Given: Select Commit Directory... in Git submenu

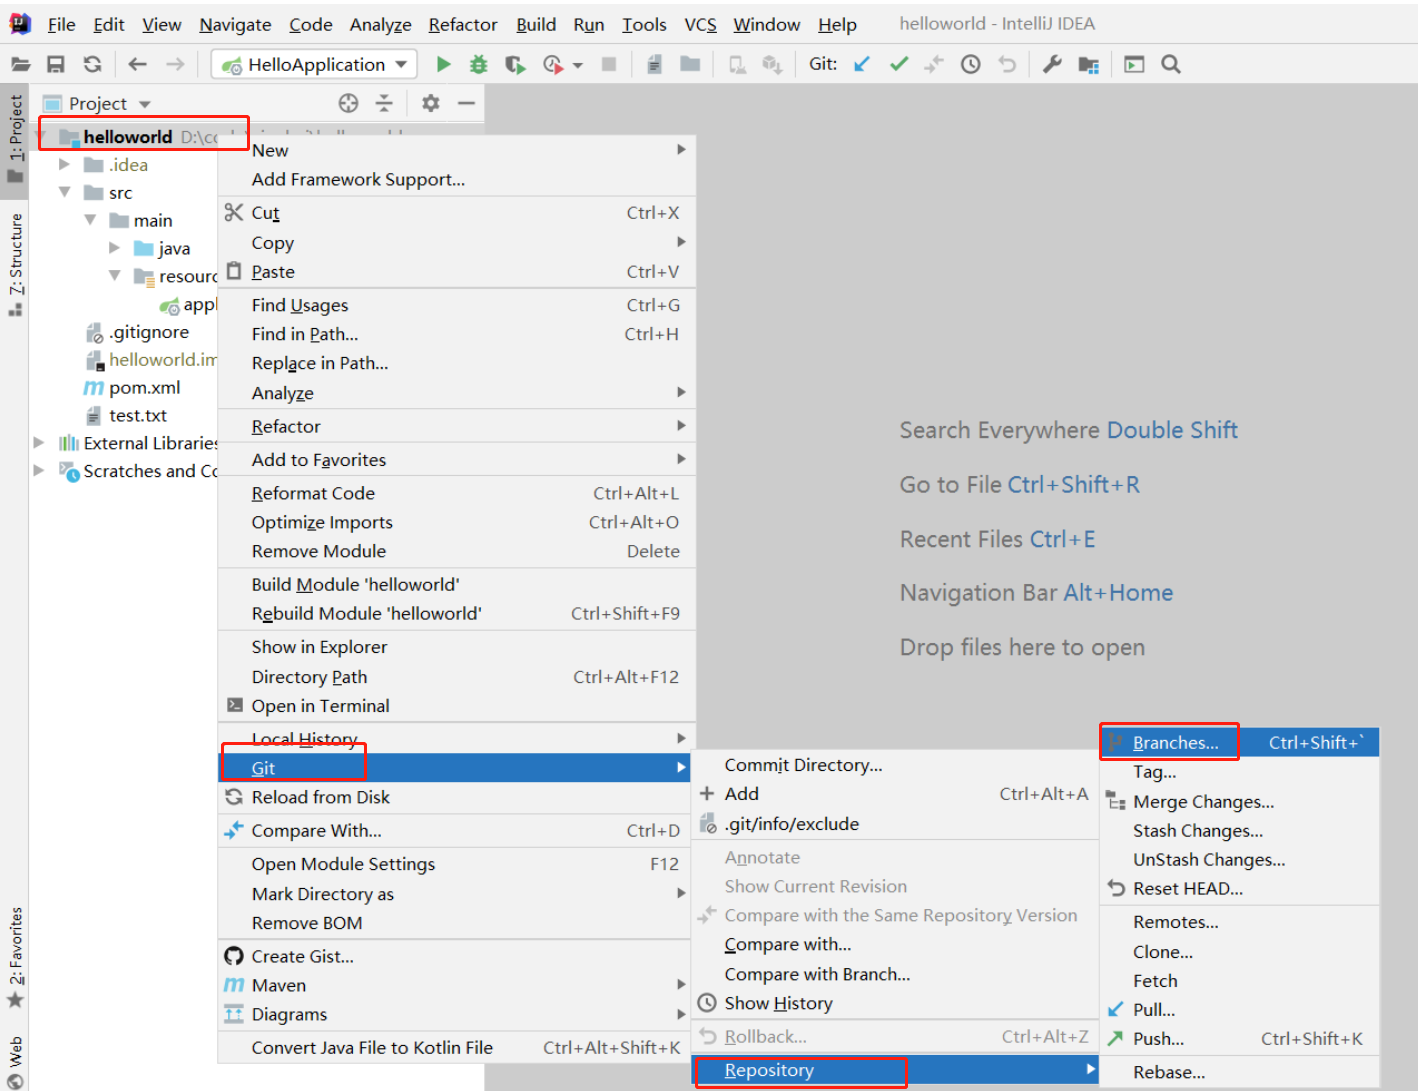Looking at the screenshot, I should [x=895, y=765].
